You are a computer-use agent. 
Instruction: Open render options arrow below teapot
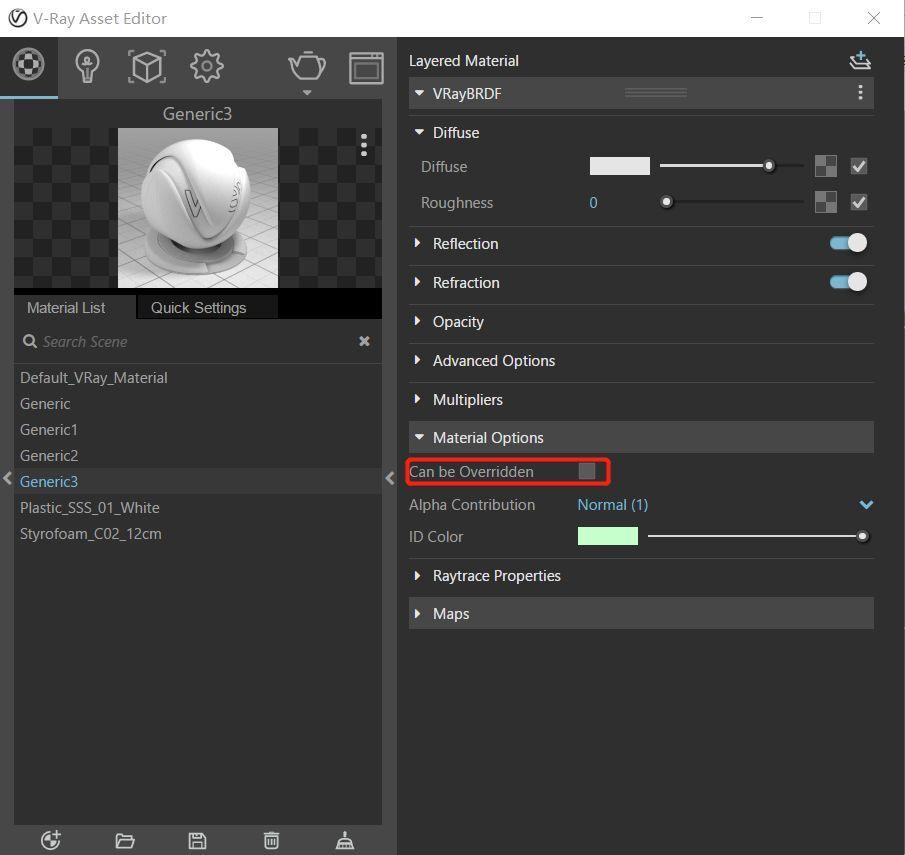coord(307,92)
